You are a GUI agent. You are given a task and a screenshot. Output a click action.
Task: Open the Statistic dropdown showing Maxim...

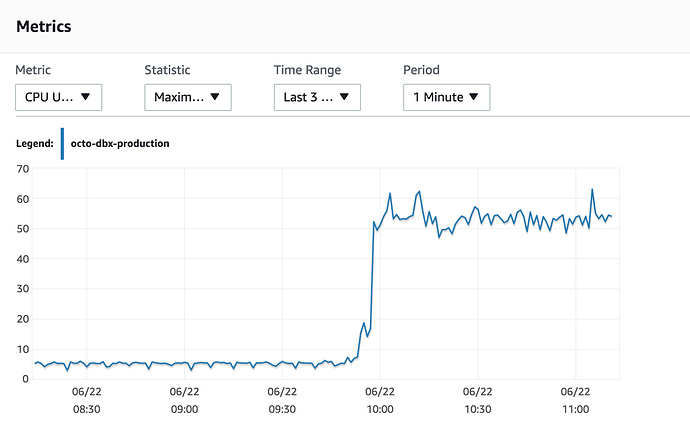(188, 97)
